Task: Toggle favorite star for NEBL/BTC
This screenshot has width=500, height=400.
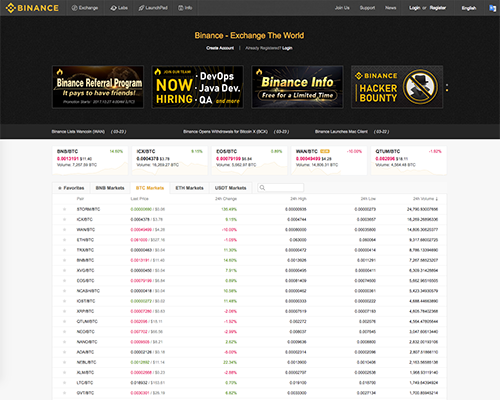Action: pyautogui.click(x=64, y=362)
